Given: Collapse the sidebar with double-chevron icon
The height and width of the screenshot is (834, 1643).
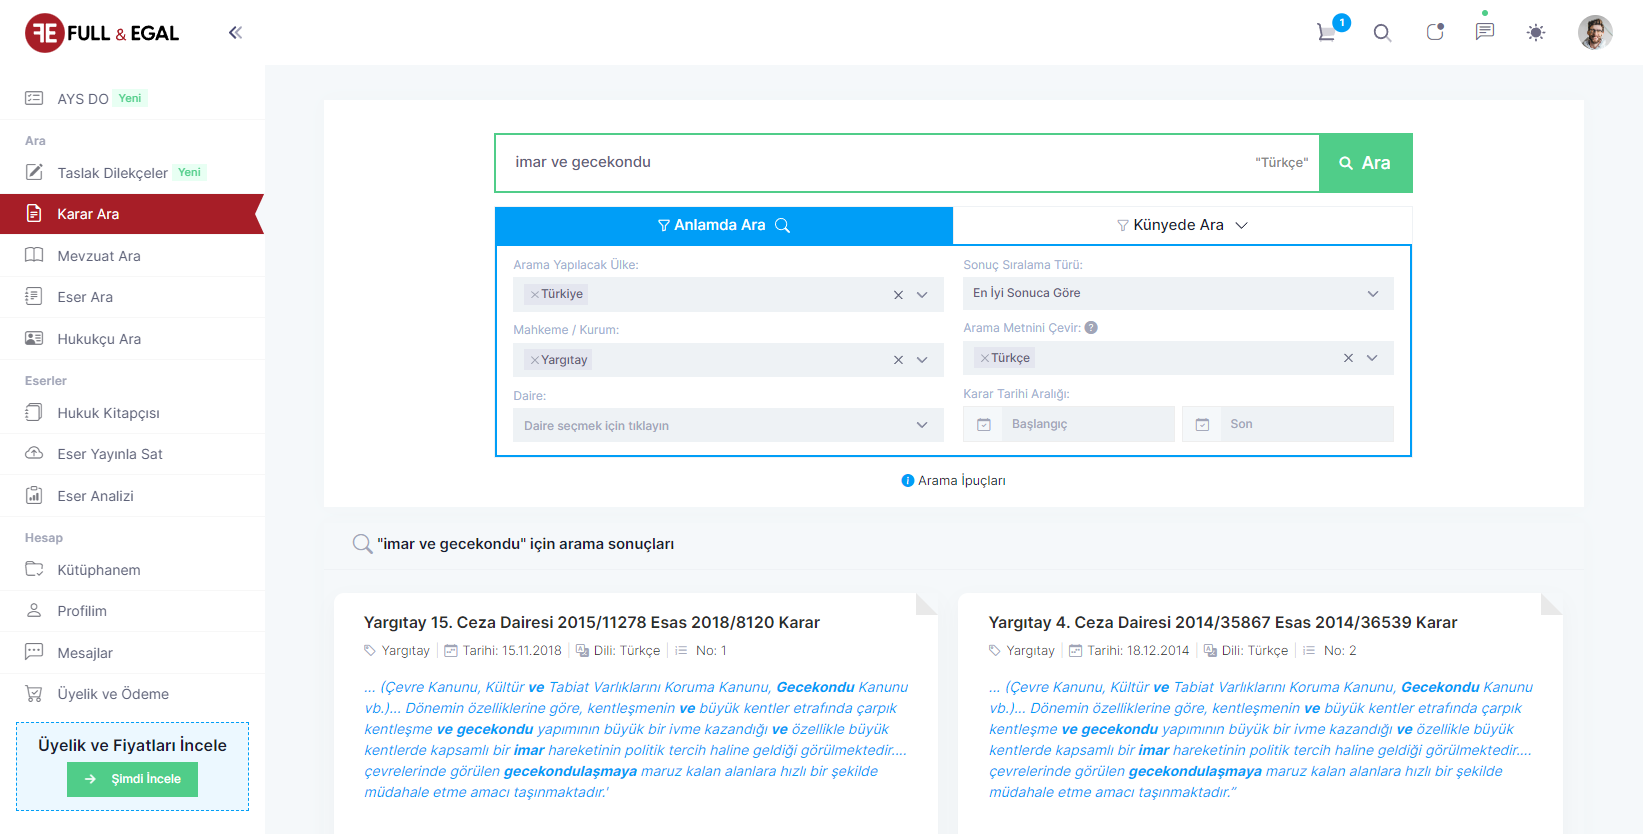Looking at the screenshot, I should 235,33.
